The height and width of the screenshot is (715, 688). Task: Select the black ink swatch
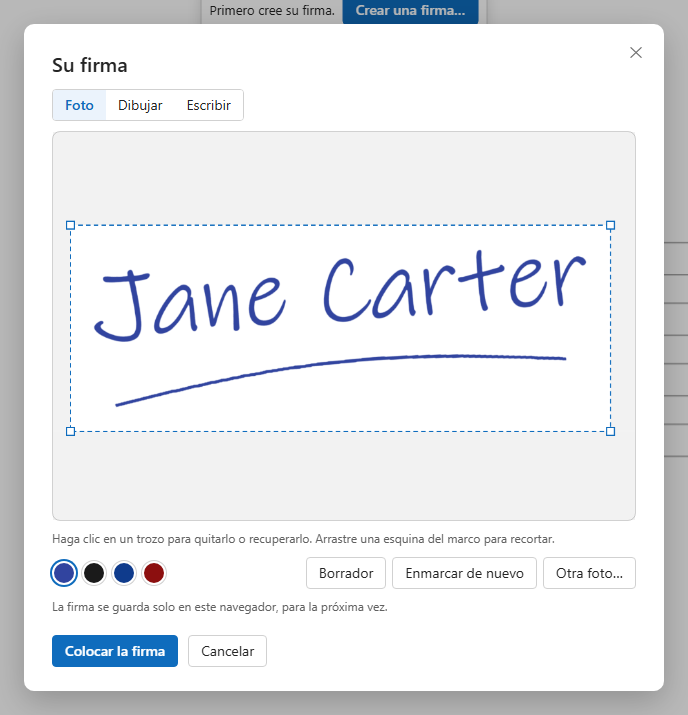94,573
